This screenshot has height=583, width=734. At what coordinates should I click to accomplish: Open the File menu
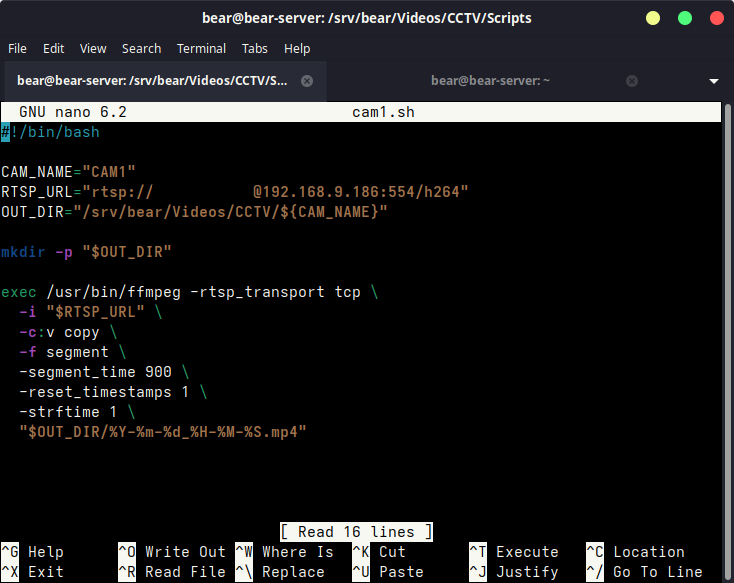point(17,48)
